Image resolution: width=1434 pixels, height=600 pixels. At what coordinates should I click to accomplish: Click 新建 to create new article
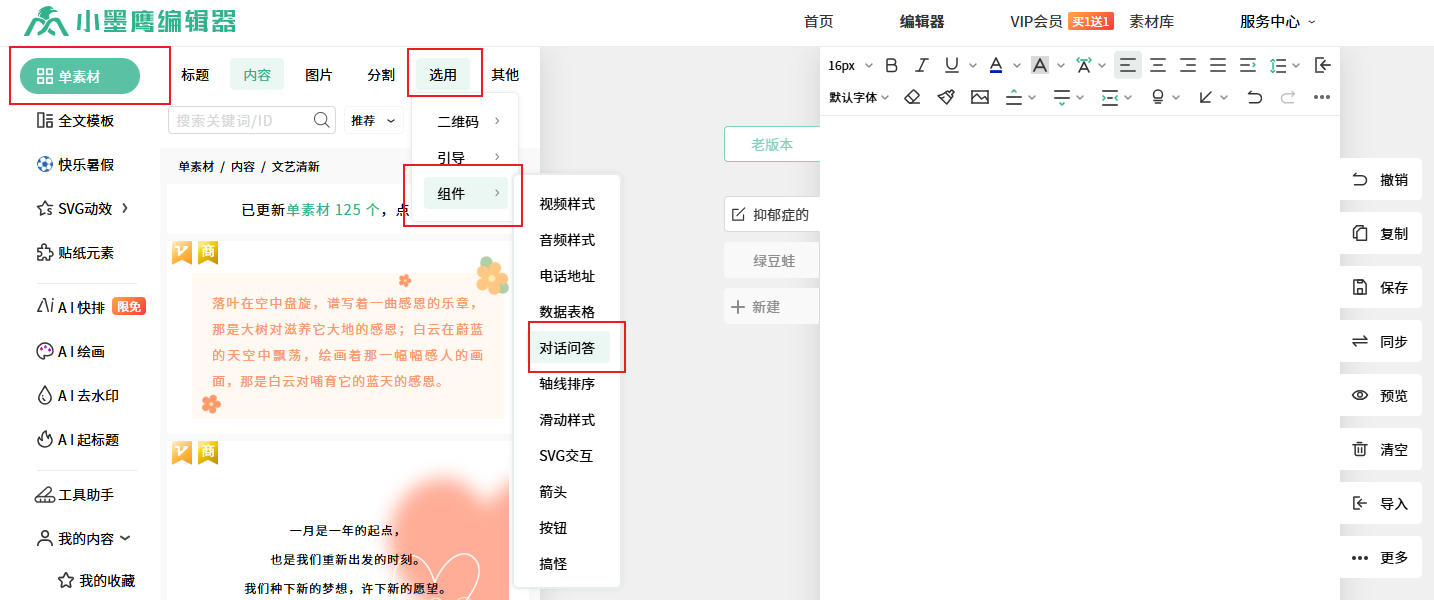[772, 306]
